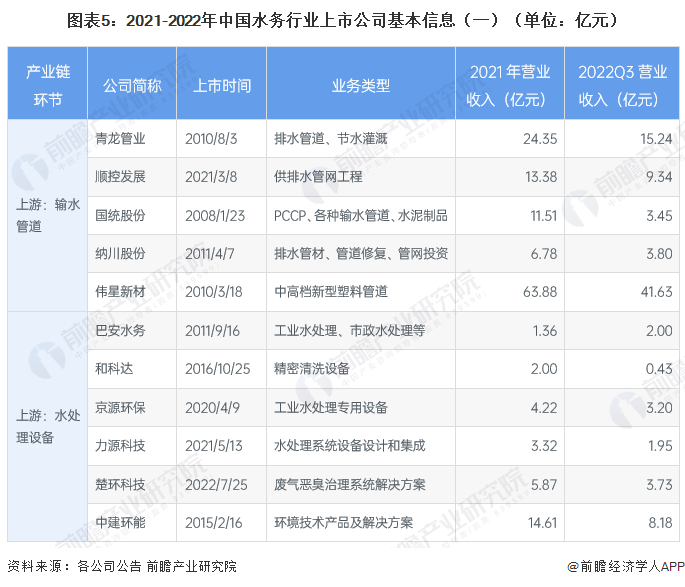The image size is (685, 587).
Task: Click the 上游：水处理设备 category cell
Action: [x=48, y=426]
